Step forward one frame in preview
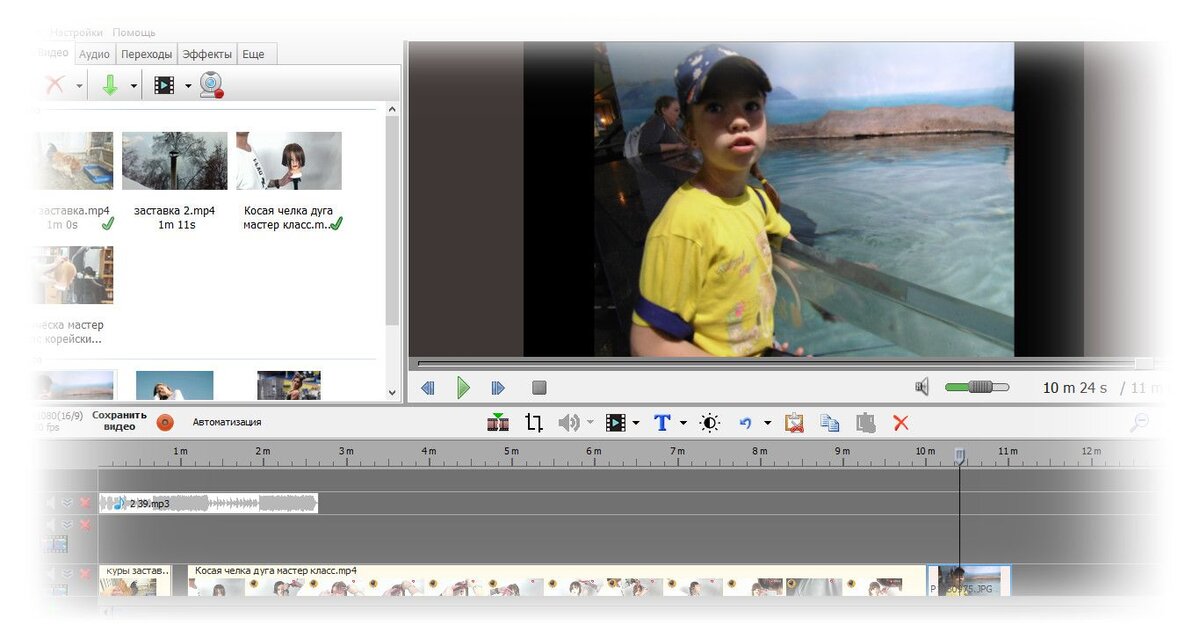 pos(498,387)
